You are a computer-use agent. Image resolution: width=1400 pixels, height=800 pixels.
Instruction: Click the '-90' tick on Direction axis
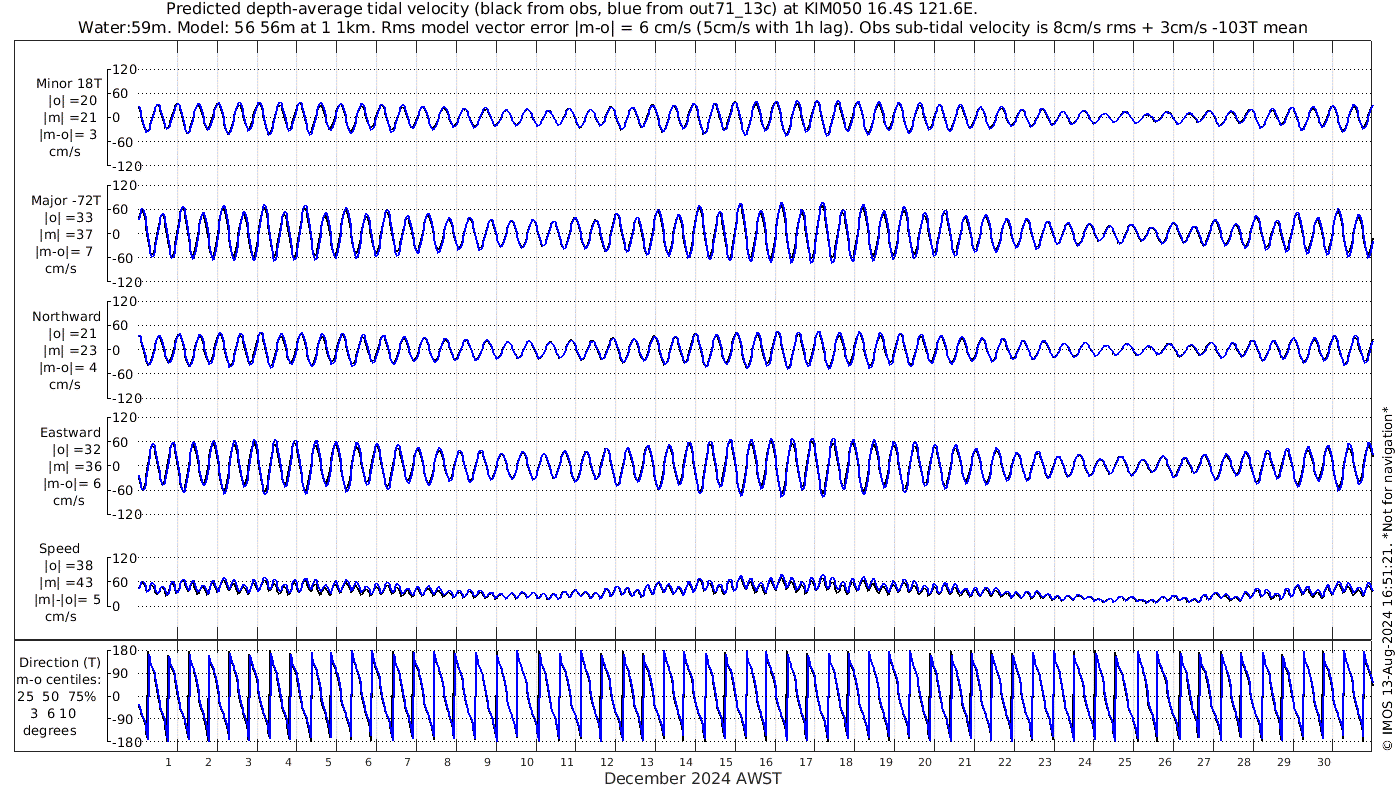[x=124, y=719]
